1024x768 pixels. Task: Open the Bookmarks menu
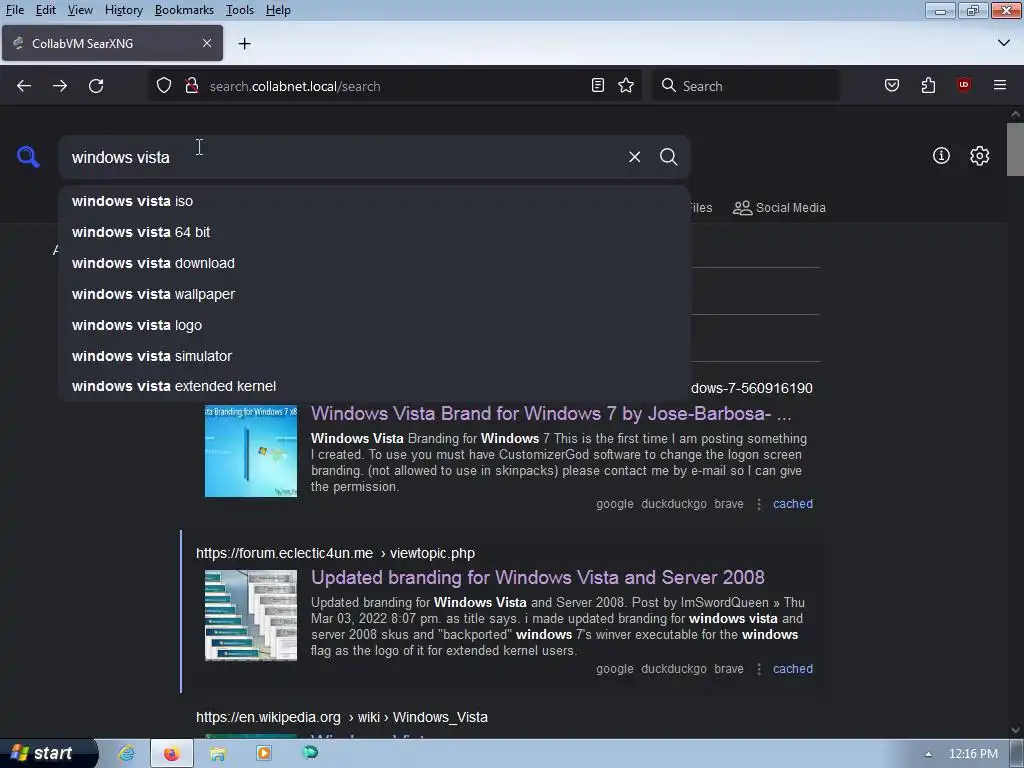click(x=184, y=10)
